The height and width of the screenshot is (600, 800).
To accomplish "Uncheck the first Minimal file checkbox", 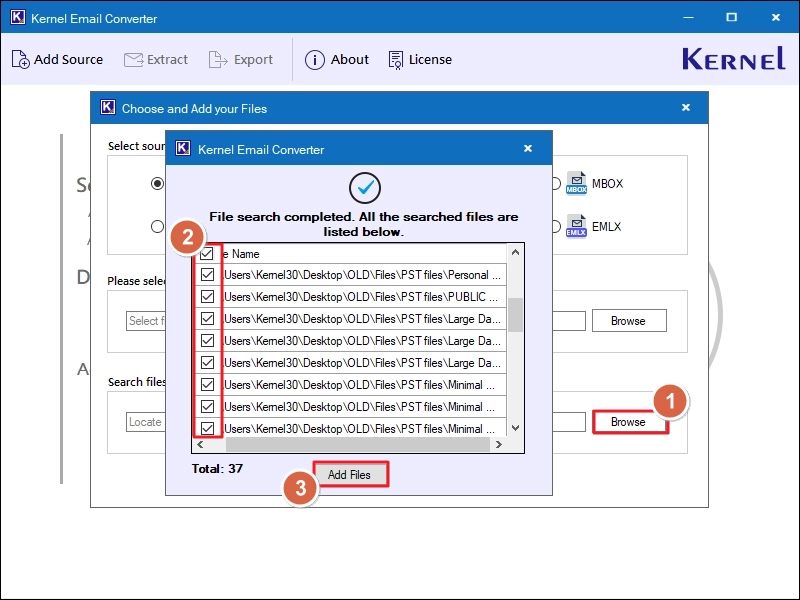I will (x=207, y=384).
